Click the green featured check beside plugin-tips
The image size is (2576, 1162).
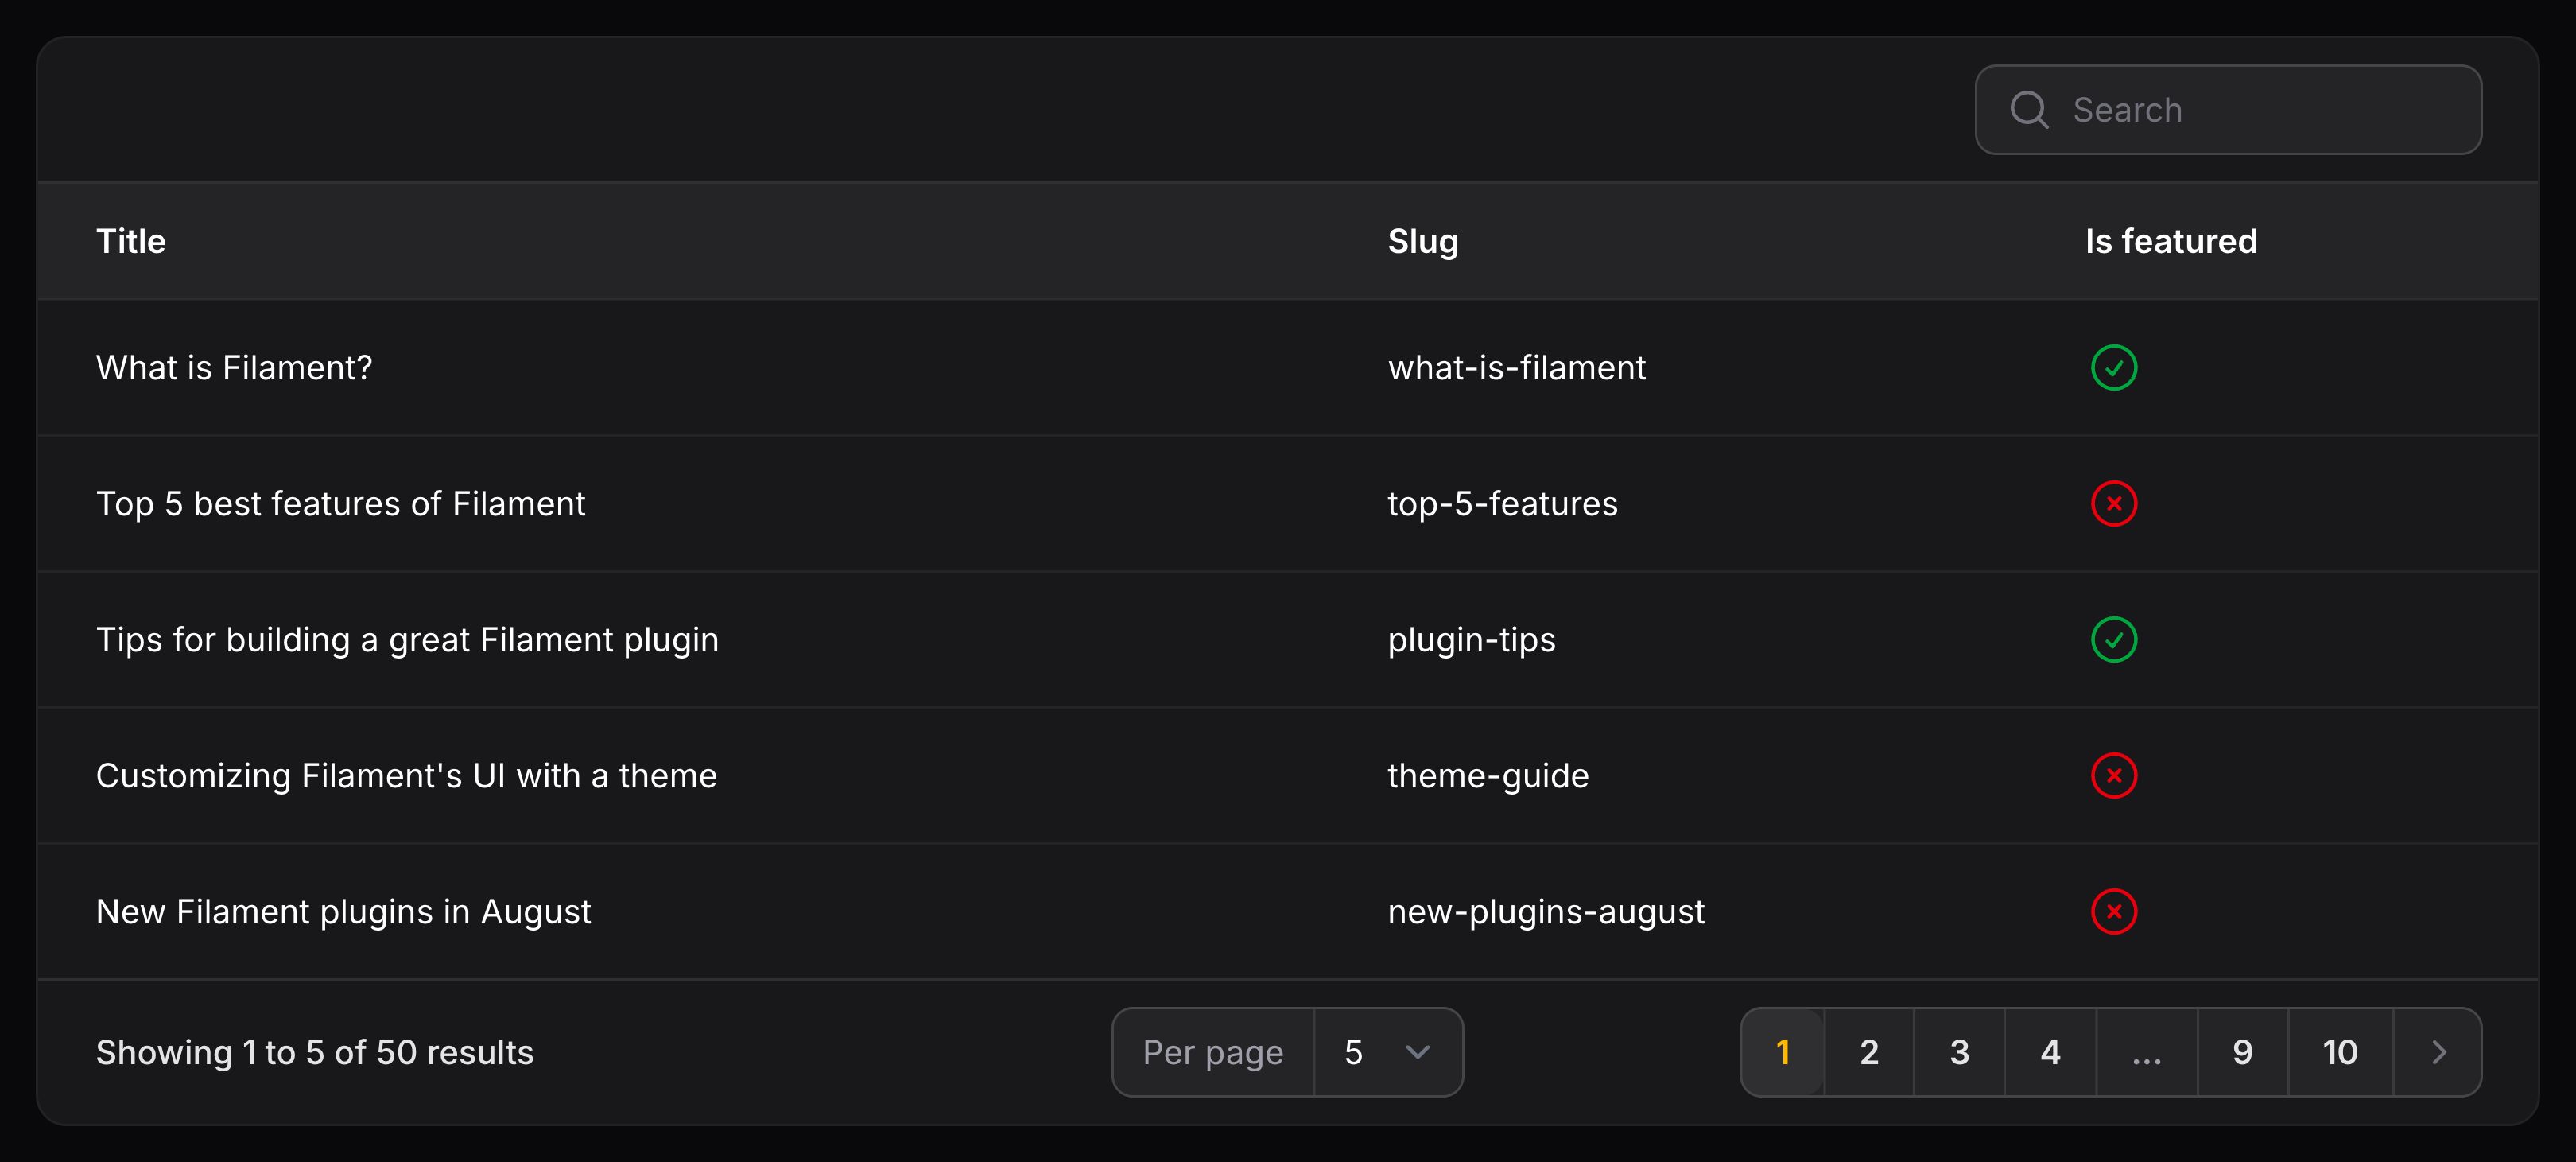coord(2113,639)
